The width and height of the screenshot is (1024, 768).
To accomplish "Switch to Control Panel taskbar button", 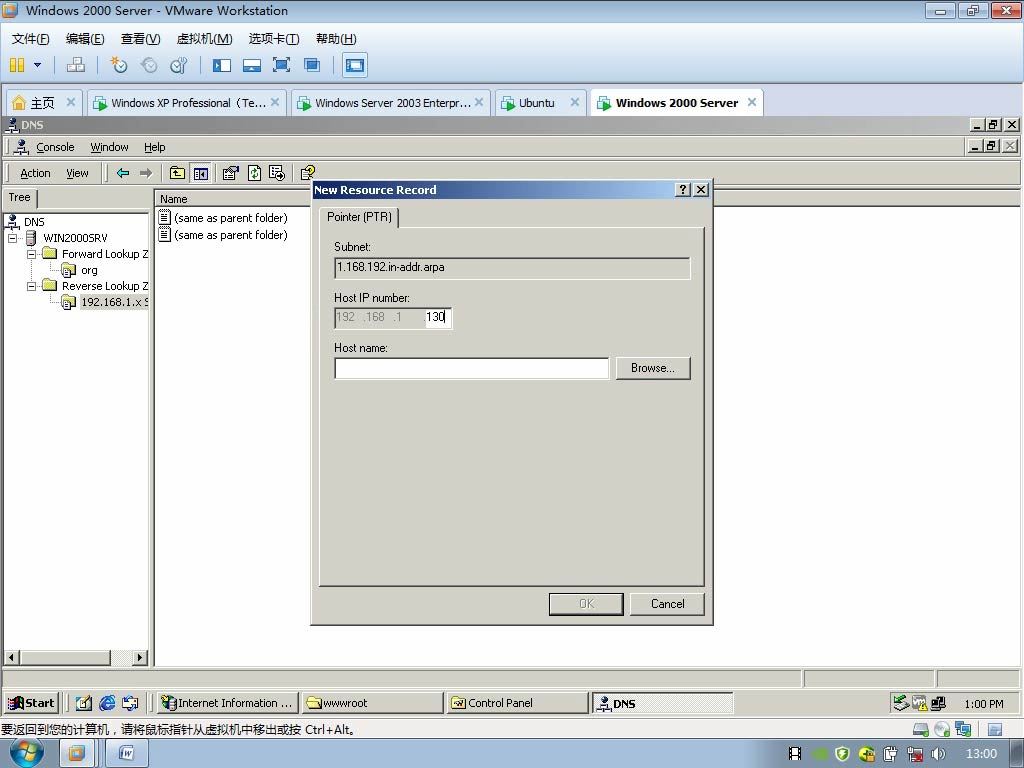I will 518,703.
